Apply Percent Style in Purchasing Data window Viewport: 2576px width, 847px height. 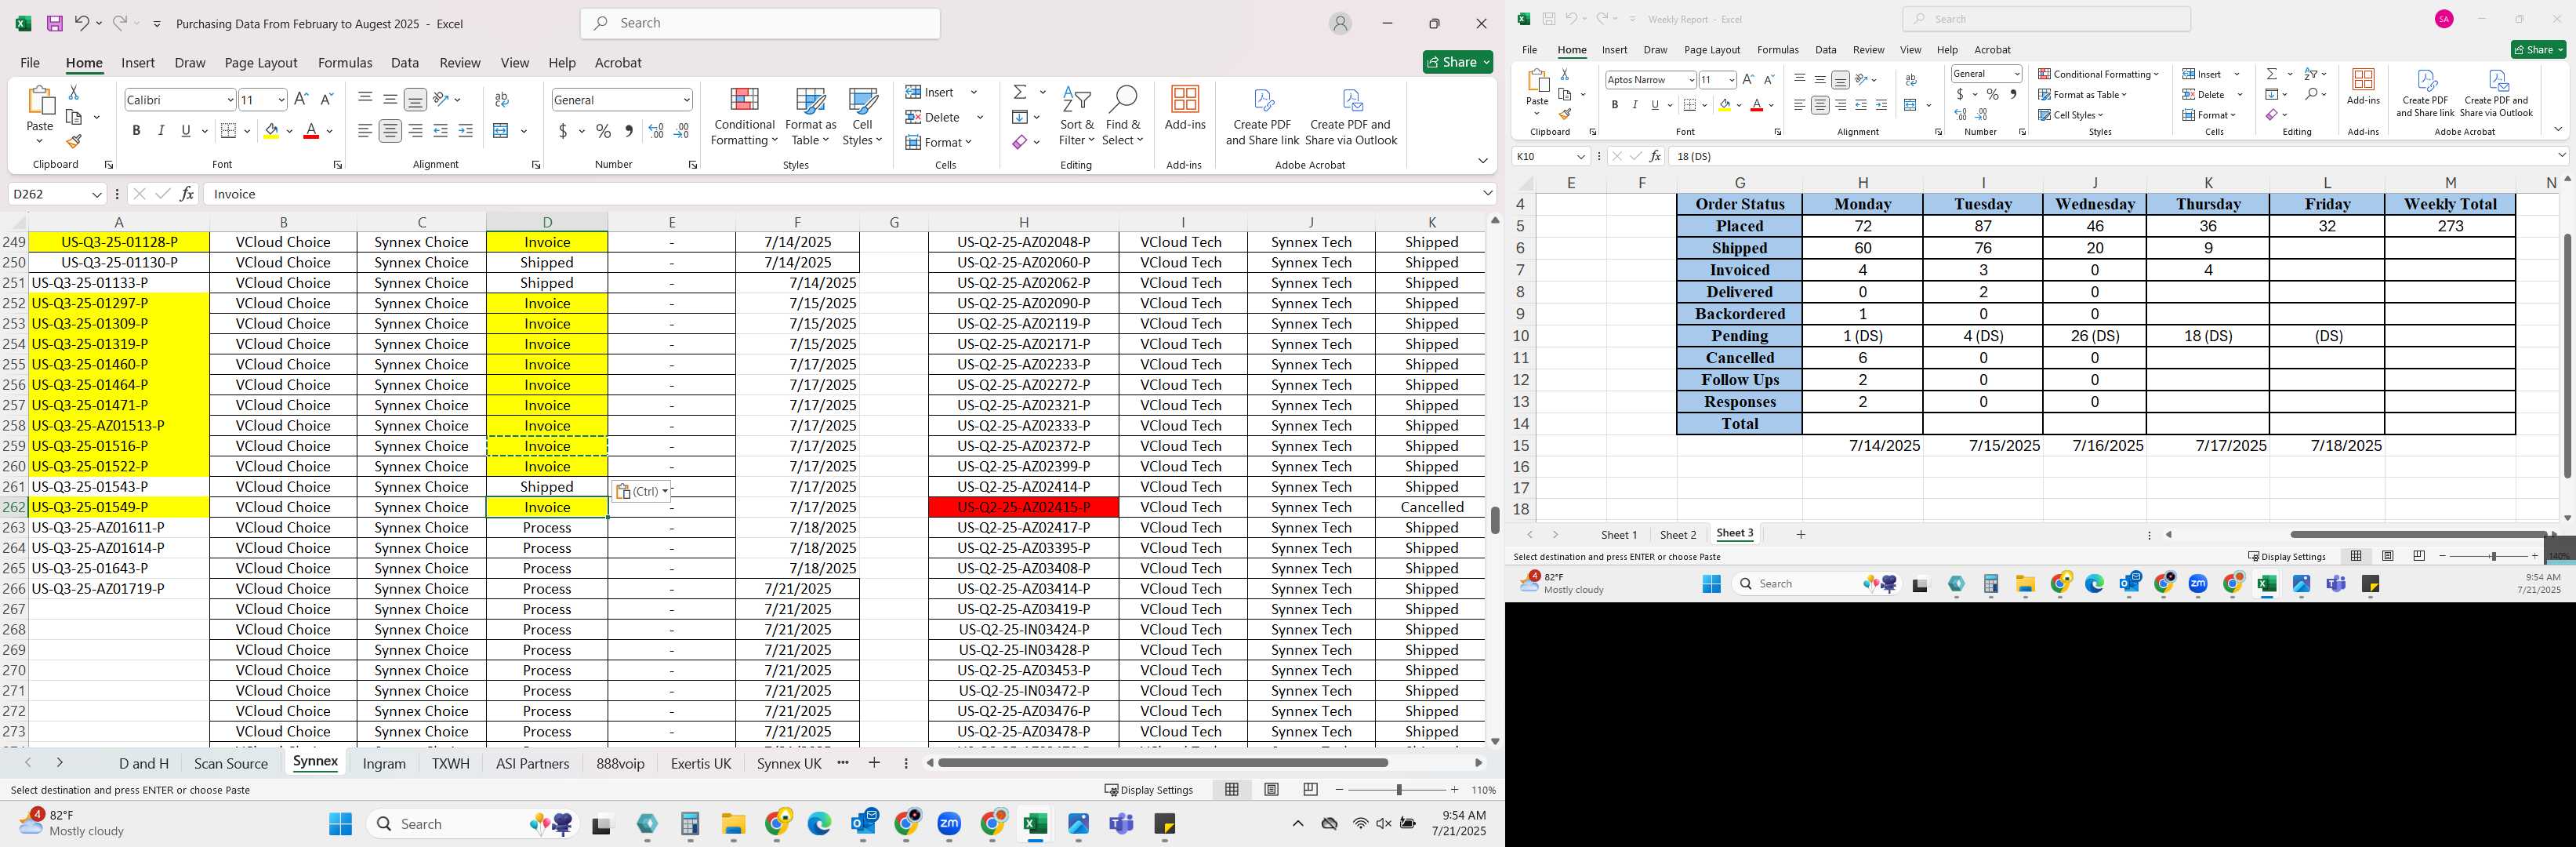click(x=603, y=131)
